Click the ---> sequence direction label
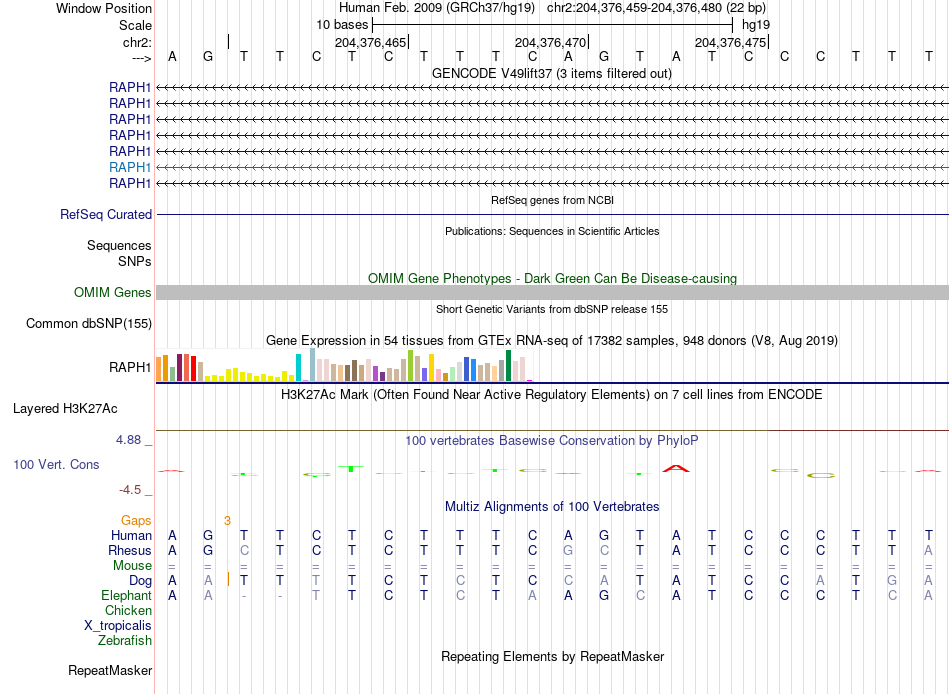This screenshot has width=950, height=694. 141,58
